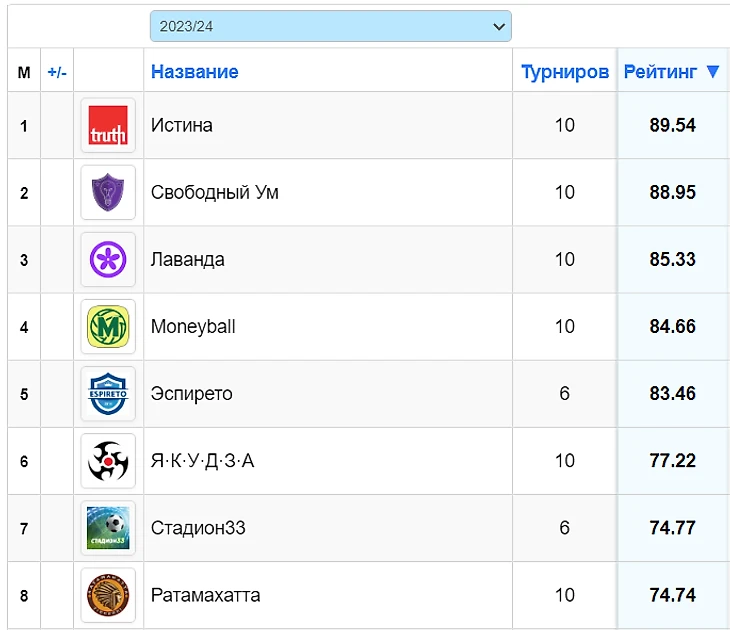Open the Истина team name
The height and width of the screenshot is (630, 730).
coord(181,125)
